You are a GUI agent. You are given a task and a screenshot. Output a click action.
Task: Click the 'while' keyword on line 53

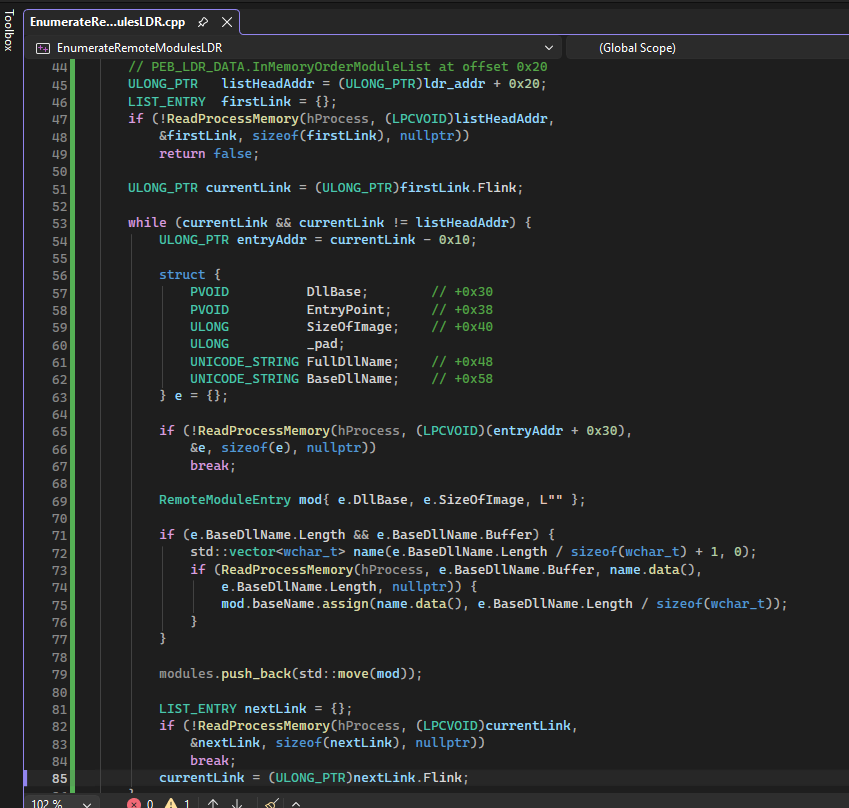pyautogui.click(x=147, y=223)
